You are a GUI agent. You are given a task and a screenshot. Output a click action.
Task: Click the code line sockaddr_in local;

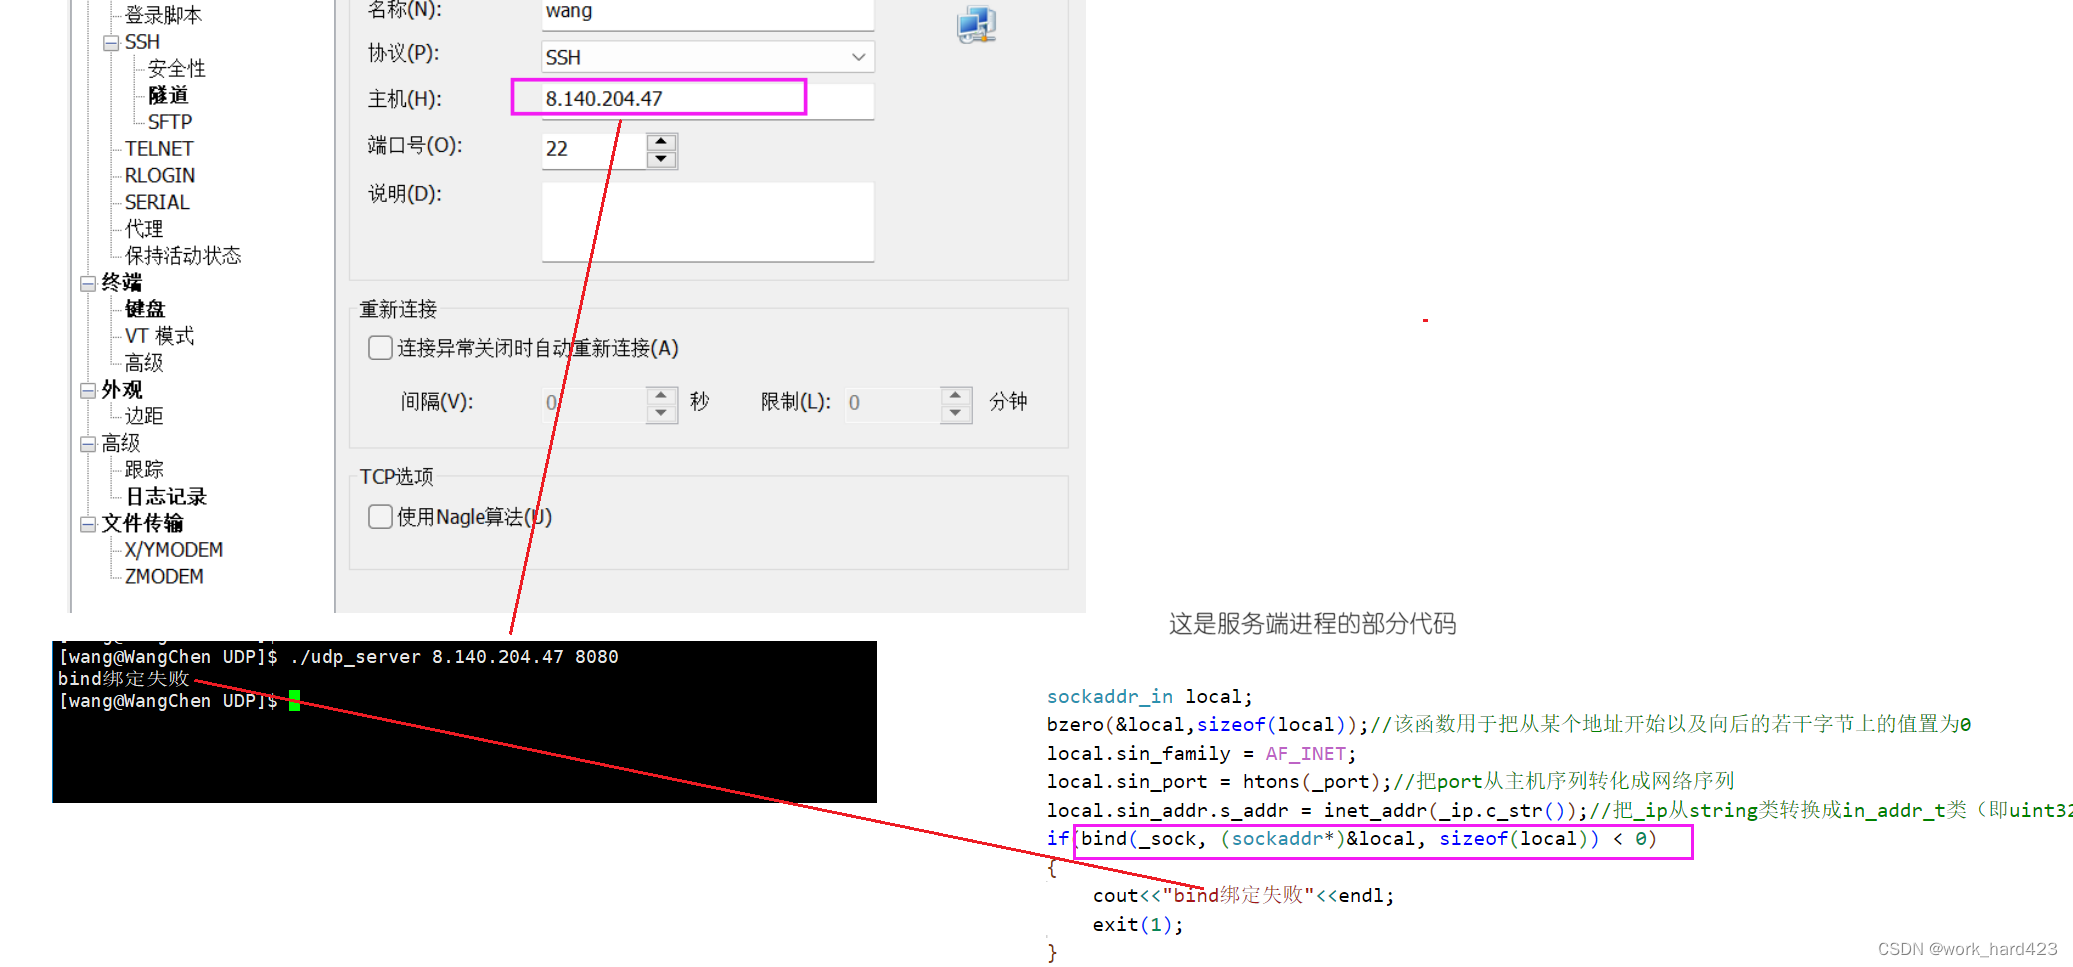(1149, 697)
